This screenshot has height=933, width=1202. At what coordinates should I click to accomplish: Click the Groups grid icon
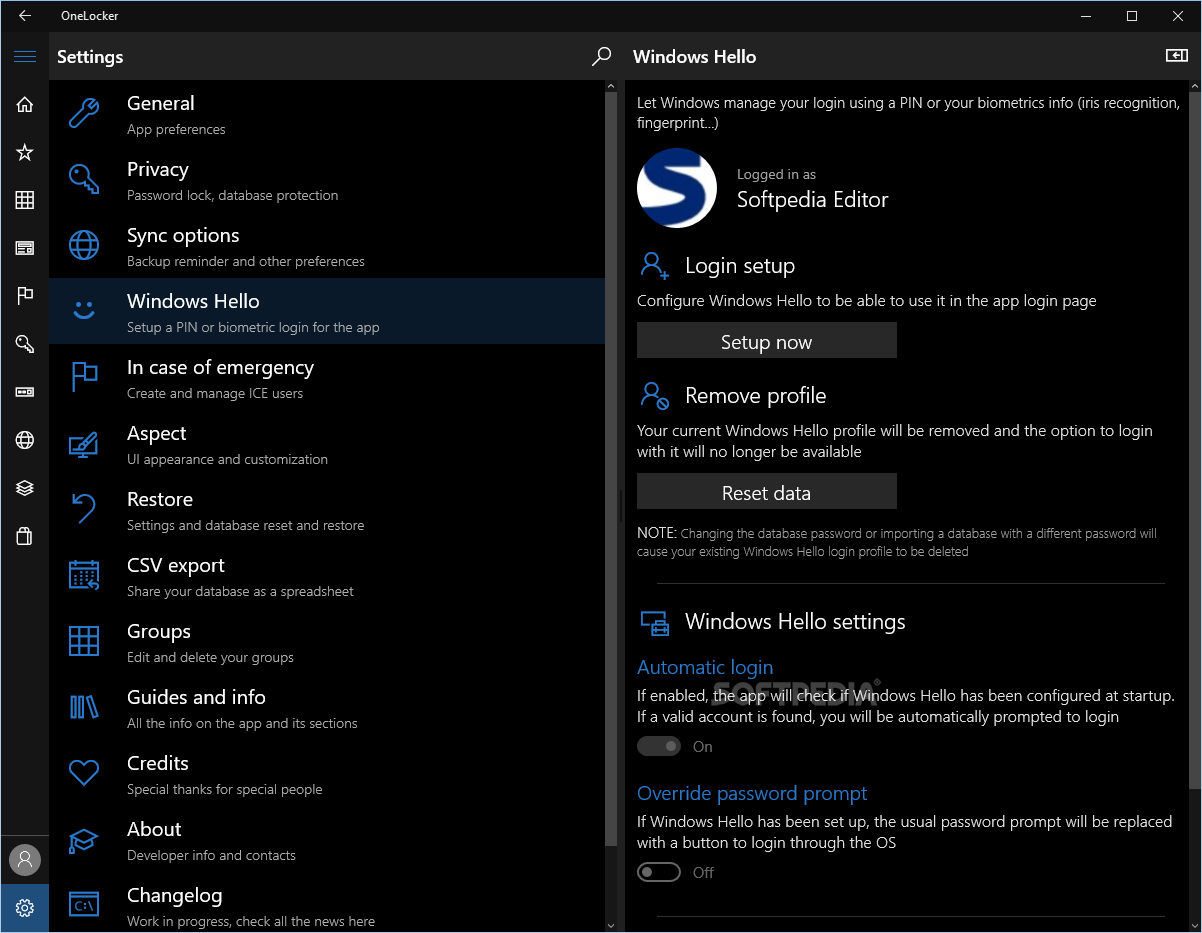point(84,641)
